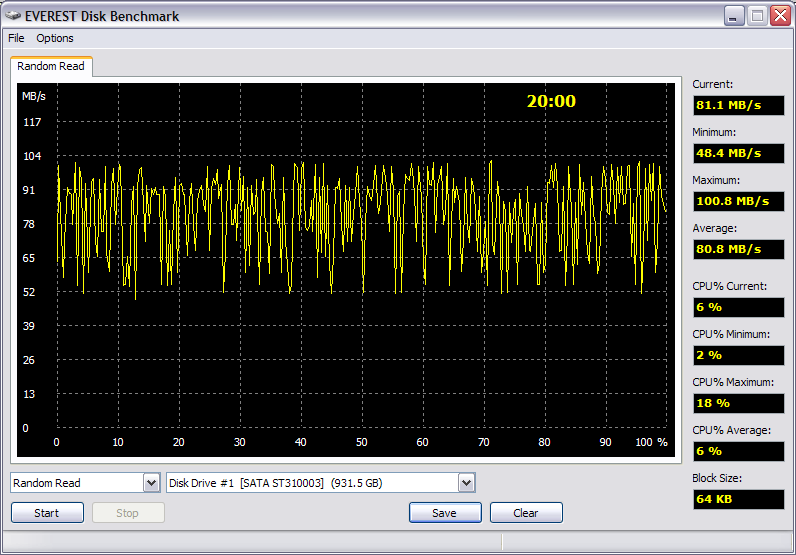Select the Random Read tab
The height and width of the screenshot is (555, 796).
click(51, 66)
